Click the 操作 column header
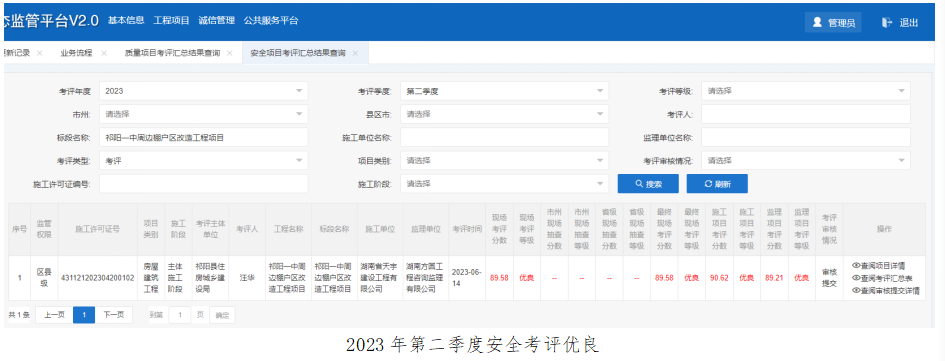This screenshot has width=945, height=361. click(884, 229)
